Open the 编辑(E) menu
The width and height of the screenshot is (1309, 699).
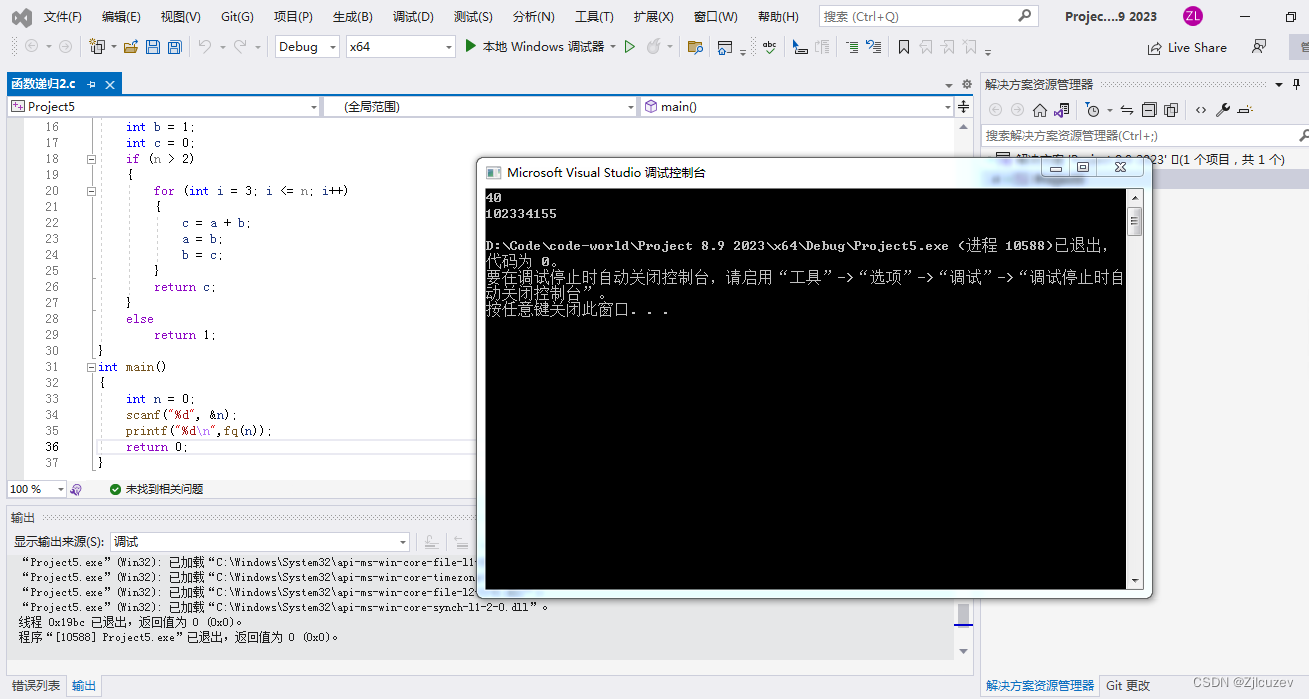coord(121,17)
